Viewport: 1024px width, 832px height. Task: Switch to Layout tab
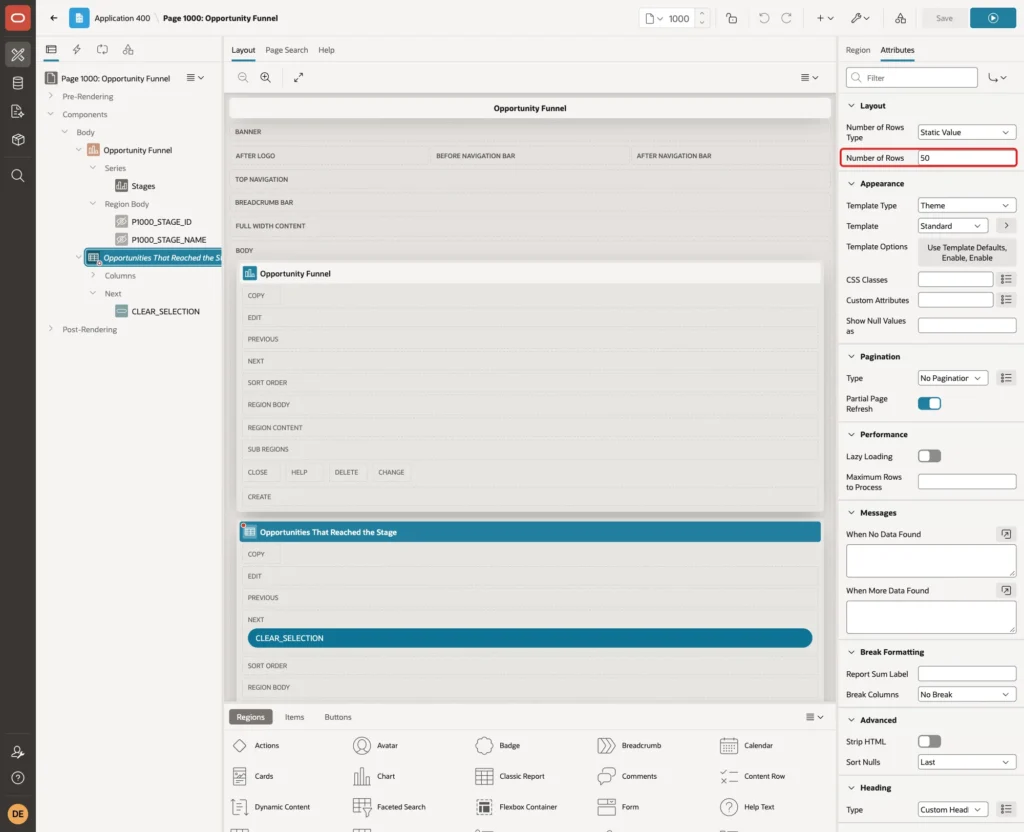tap(243, 50)
